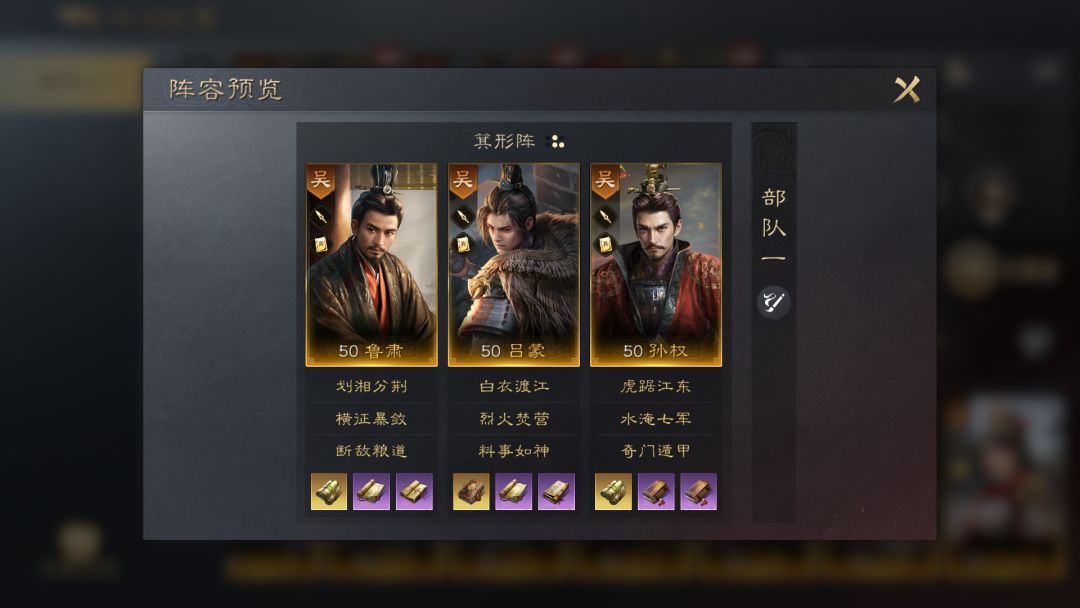Close the 阵容预览 window
The image size is (1080, 608).
(906, 89)
